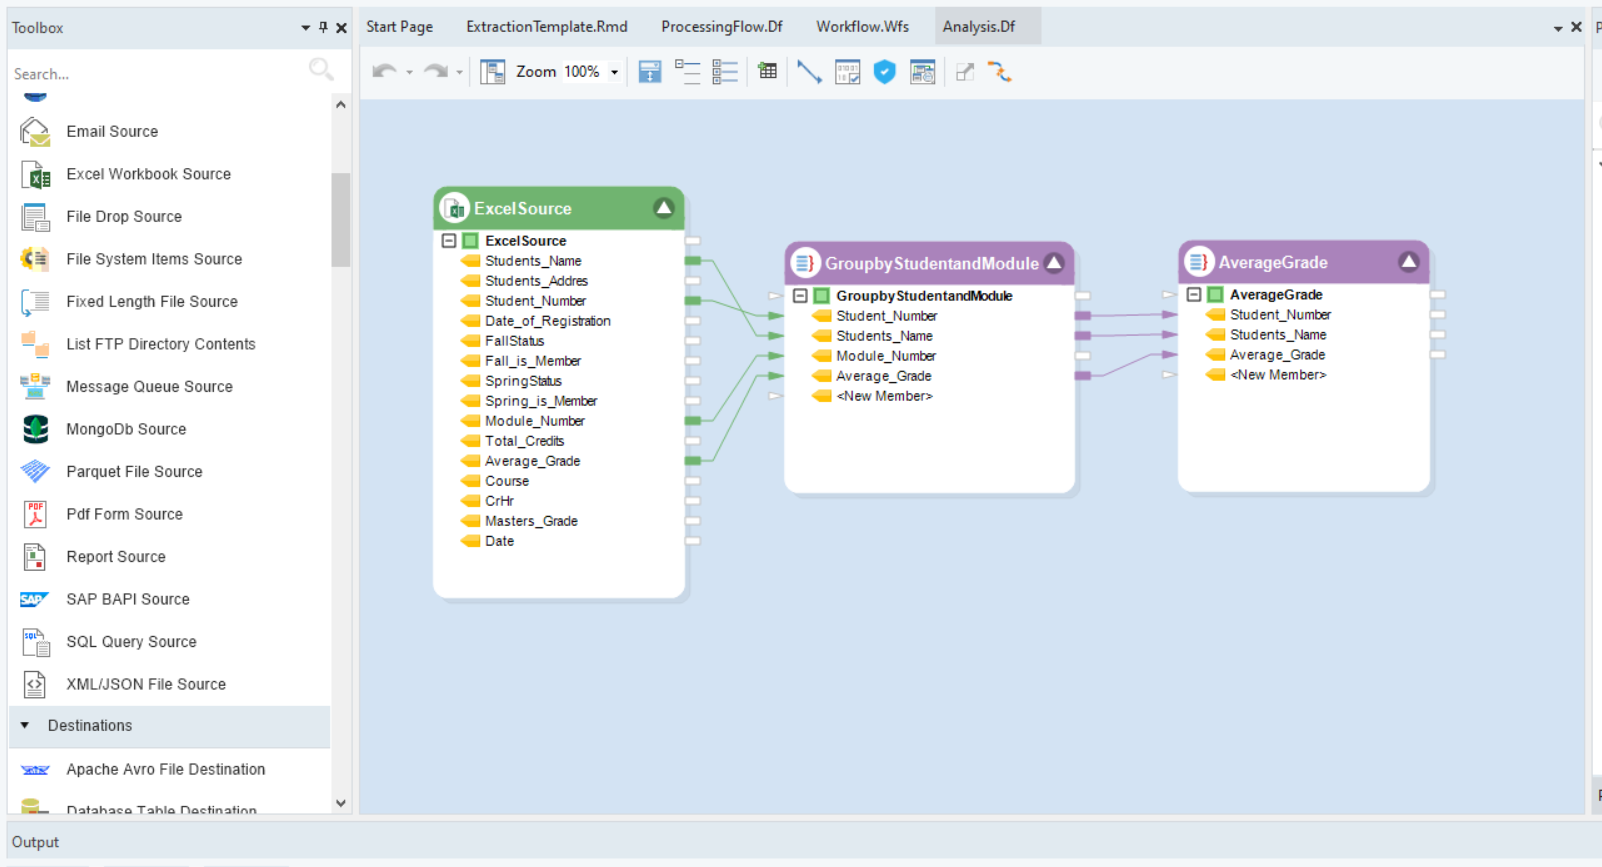Viewport: 1602px width, 867px height.
Task: Click the blue shield verify icon
Action: (884, 72)
